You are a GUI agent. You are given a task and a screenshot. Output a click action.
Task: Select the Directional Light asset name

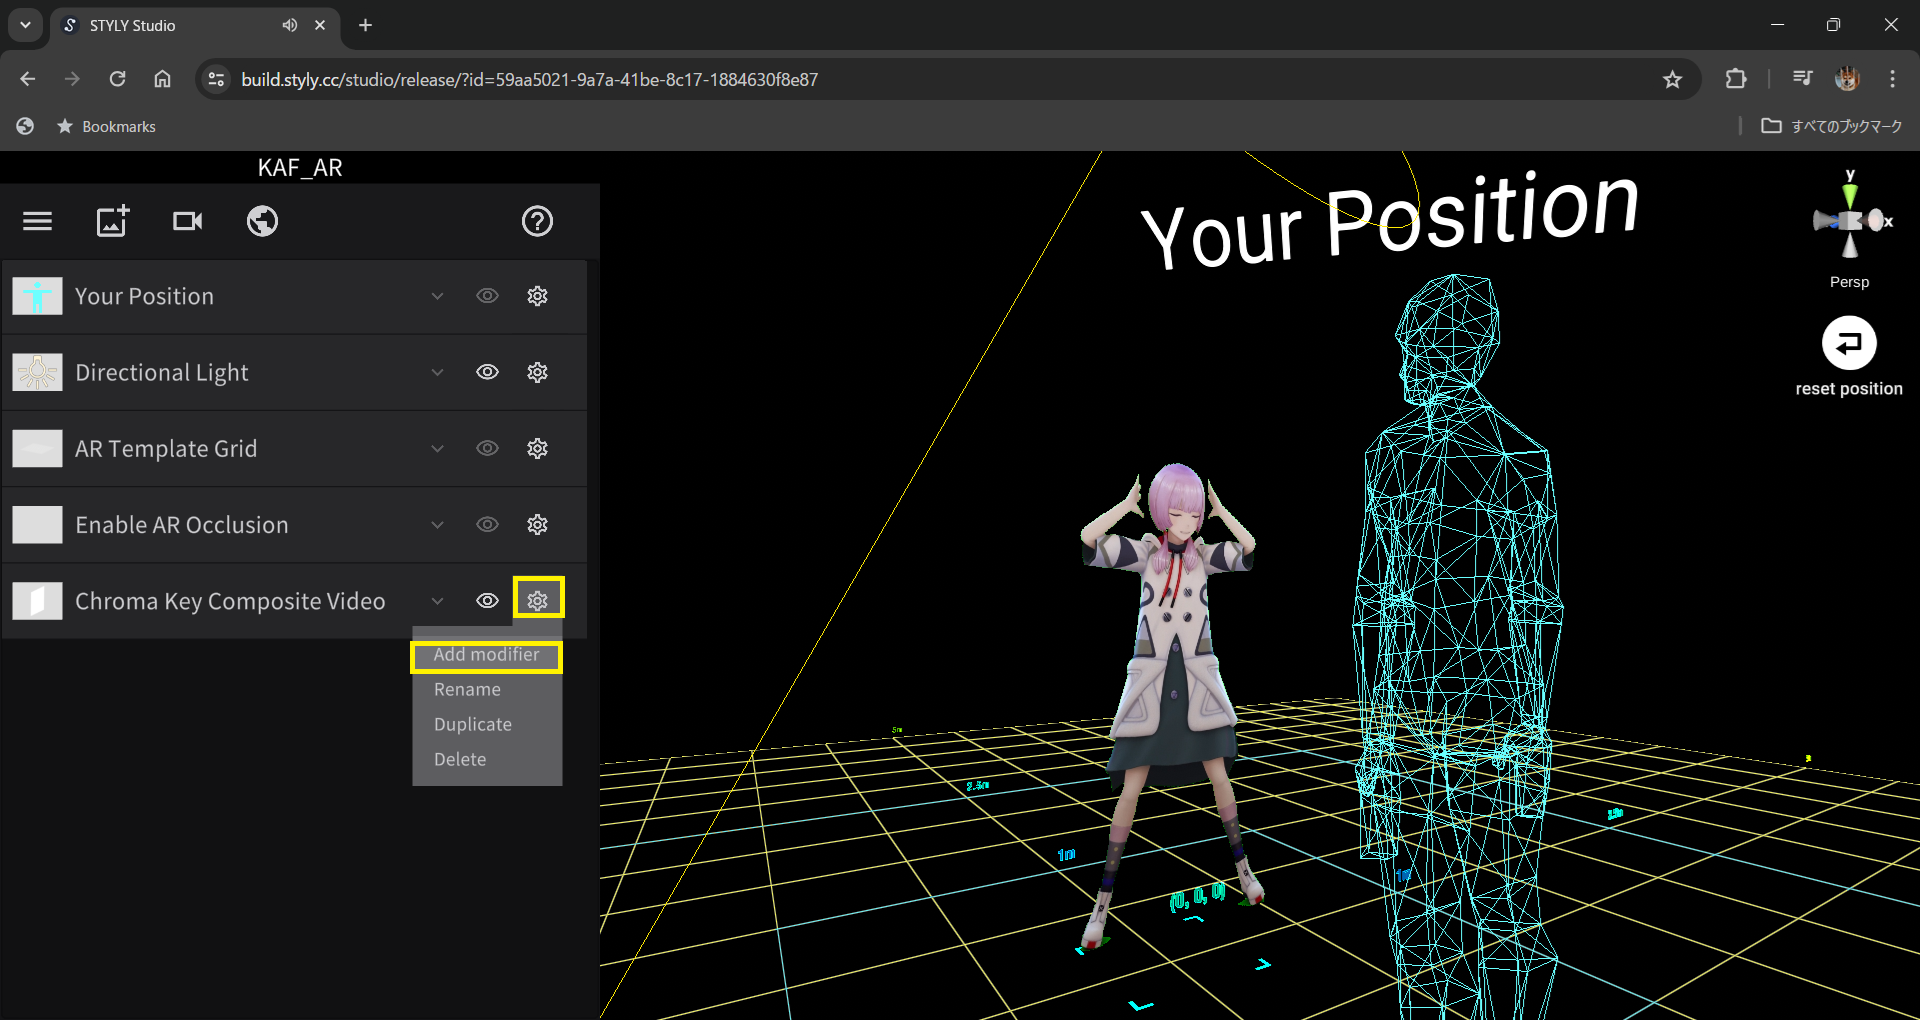(x=161, y=372)
